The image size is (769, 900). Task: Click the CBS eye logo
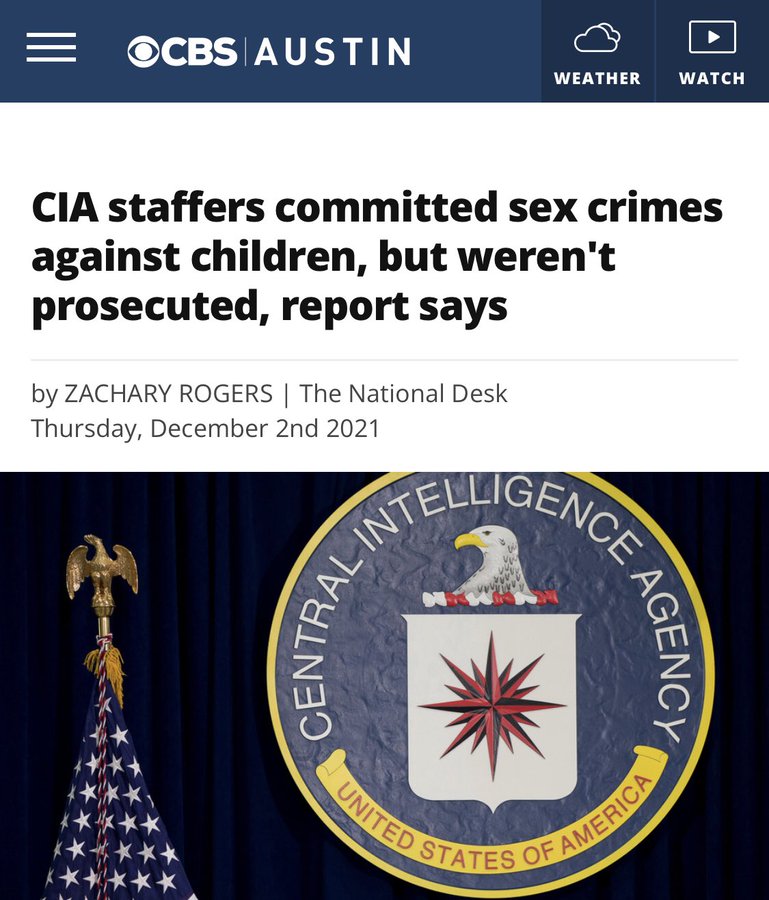click(143, 52)
